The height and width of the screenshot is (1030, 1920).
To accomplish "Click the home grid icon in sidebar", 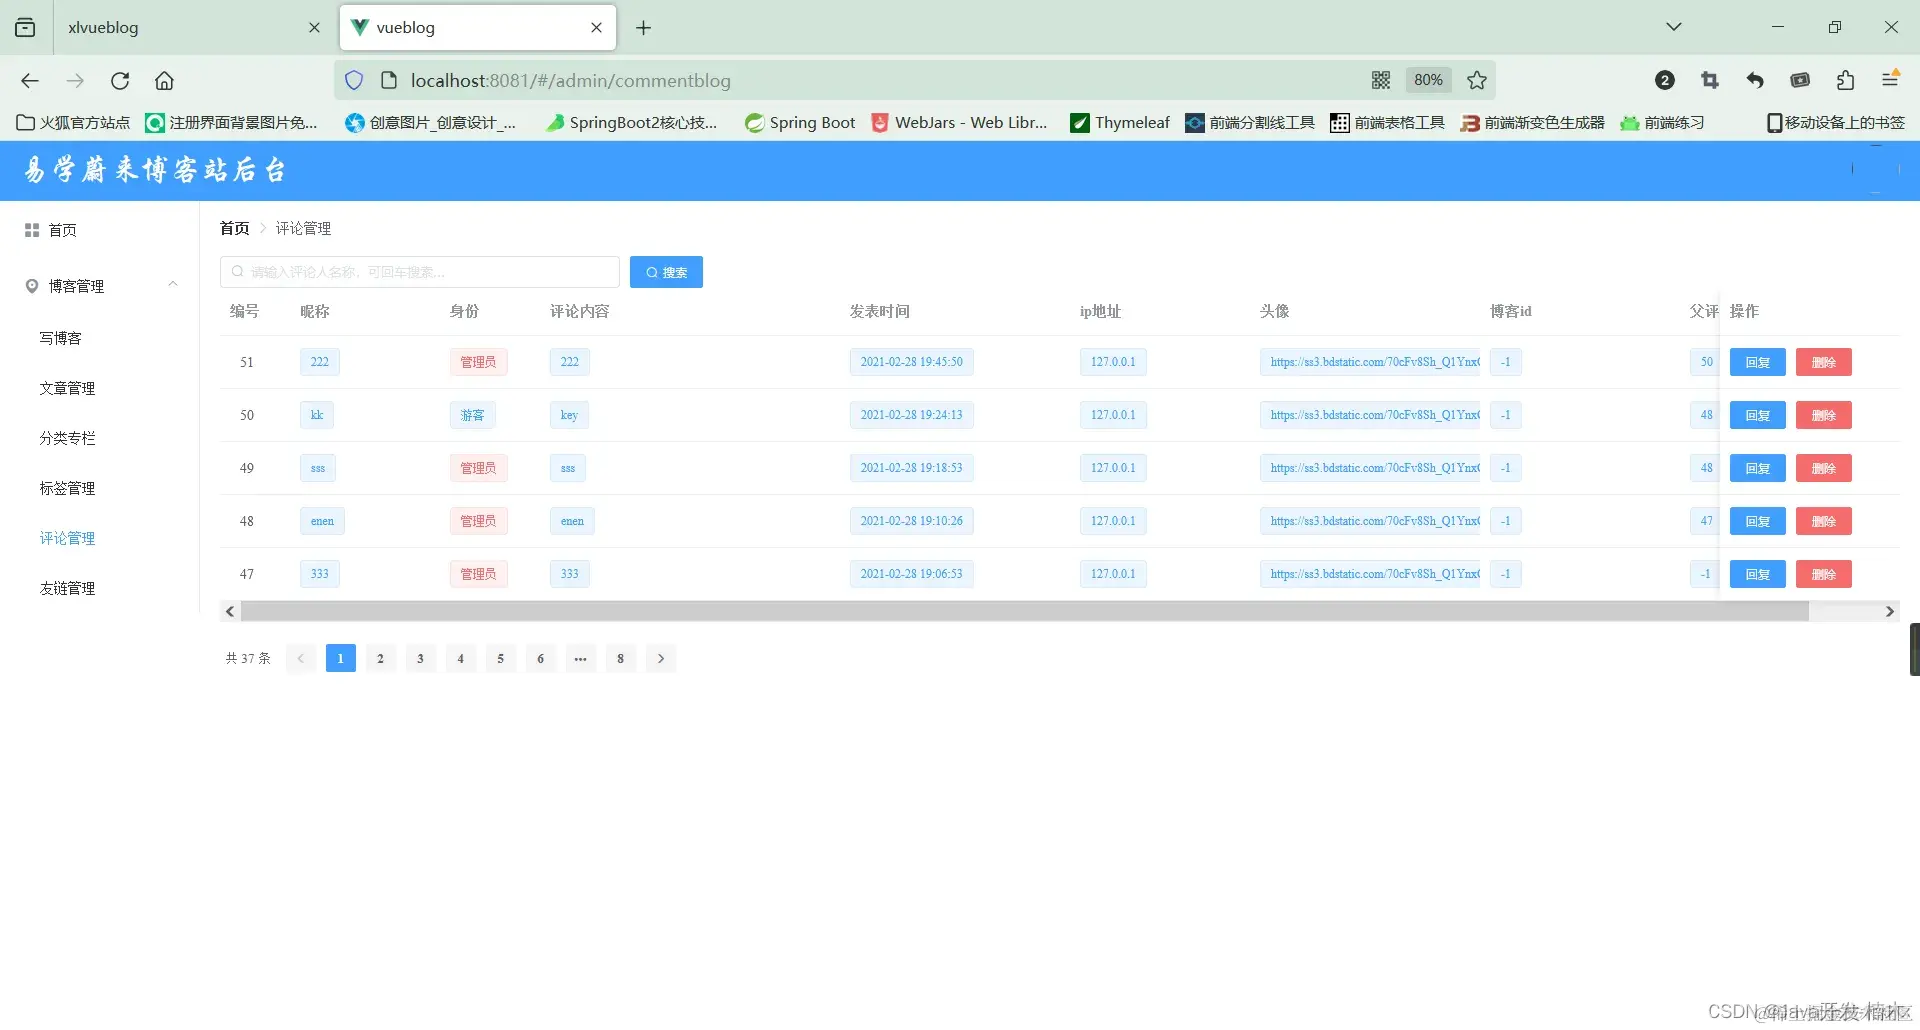I will coord(32,230).
